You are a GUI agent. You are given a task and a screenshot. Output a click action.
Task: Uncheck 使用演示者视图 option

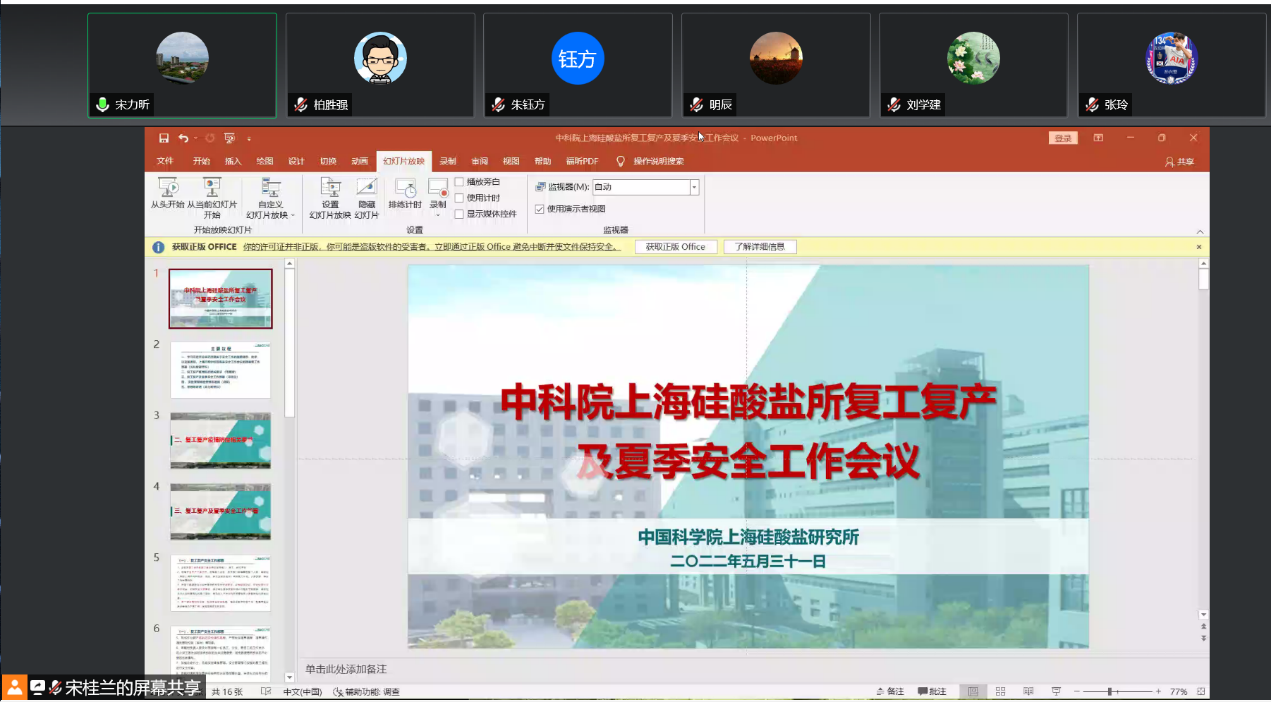540,209
